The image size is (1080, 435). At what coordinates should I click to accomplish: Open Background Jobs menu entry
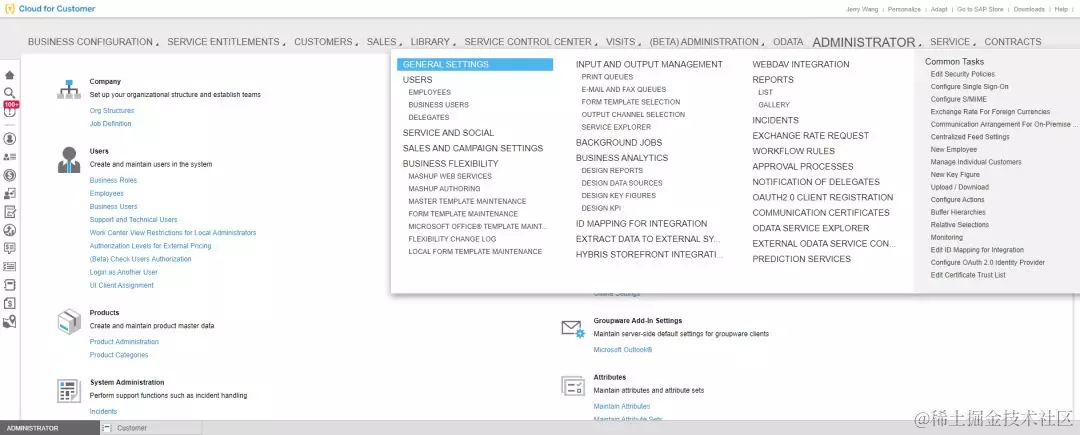click(x=619, y=142)
